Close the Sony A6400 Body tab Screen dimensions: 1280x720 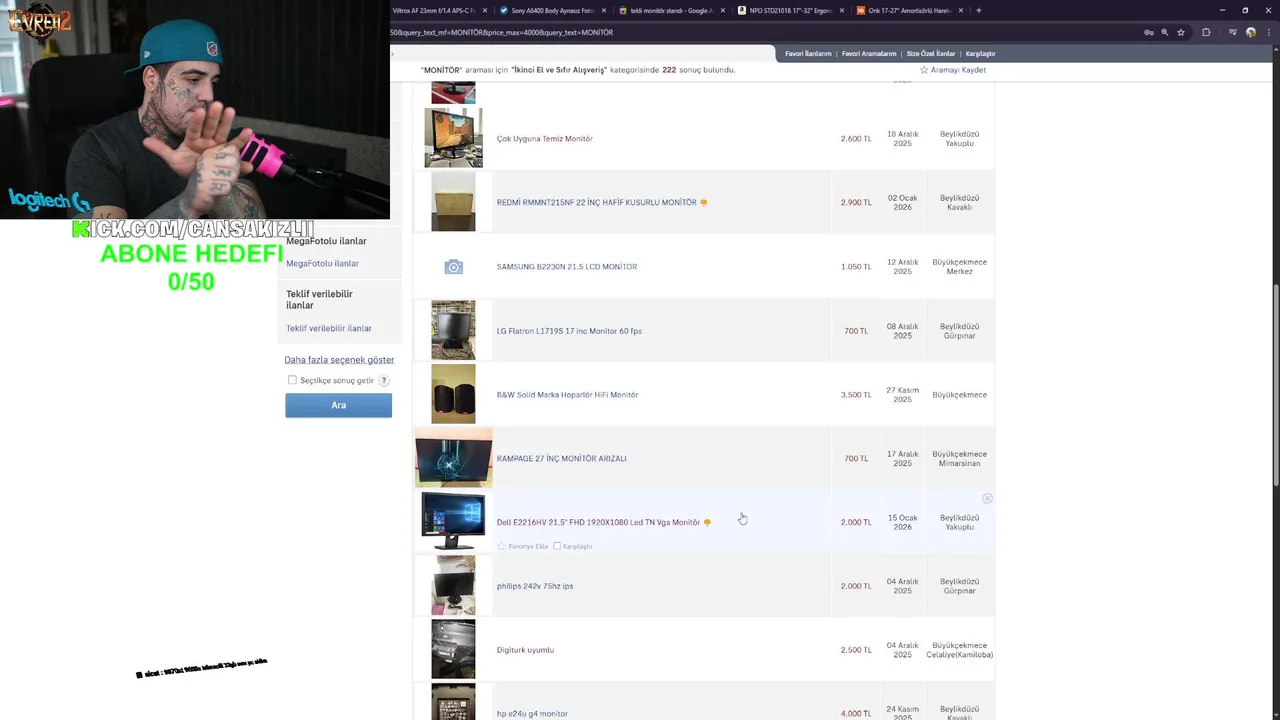604,10
